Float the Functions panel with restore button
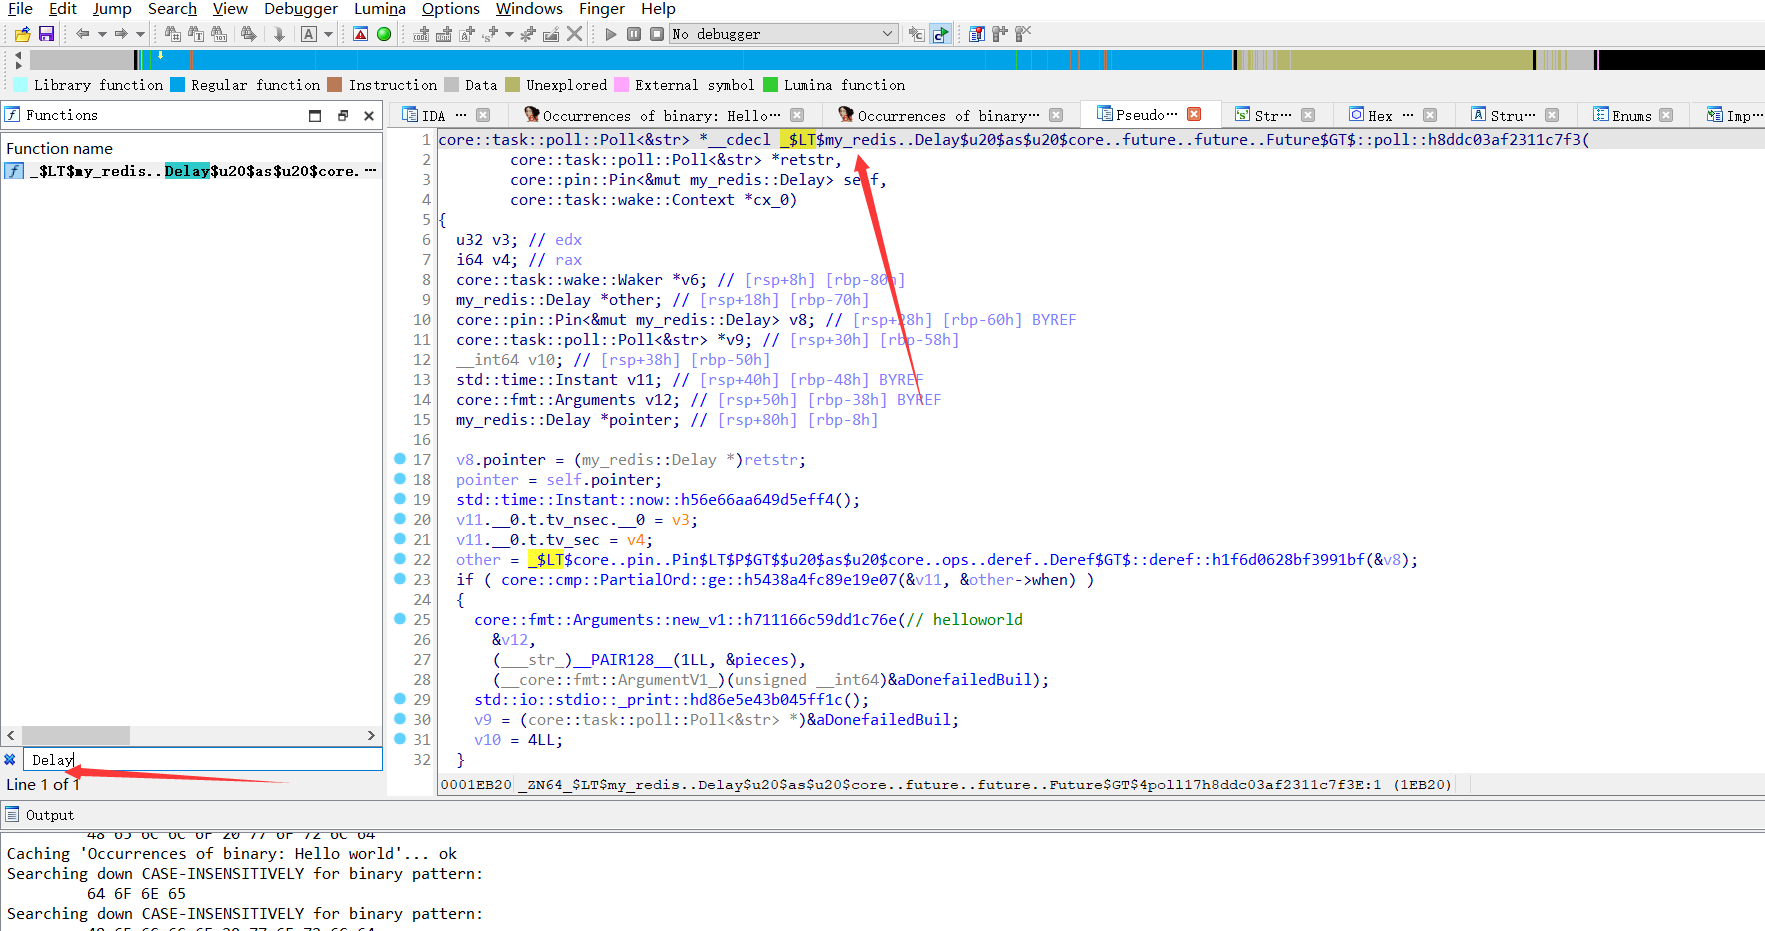The image size is (1765, 931). (343, 115)
